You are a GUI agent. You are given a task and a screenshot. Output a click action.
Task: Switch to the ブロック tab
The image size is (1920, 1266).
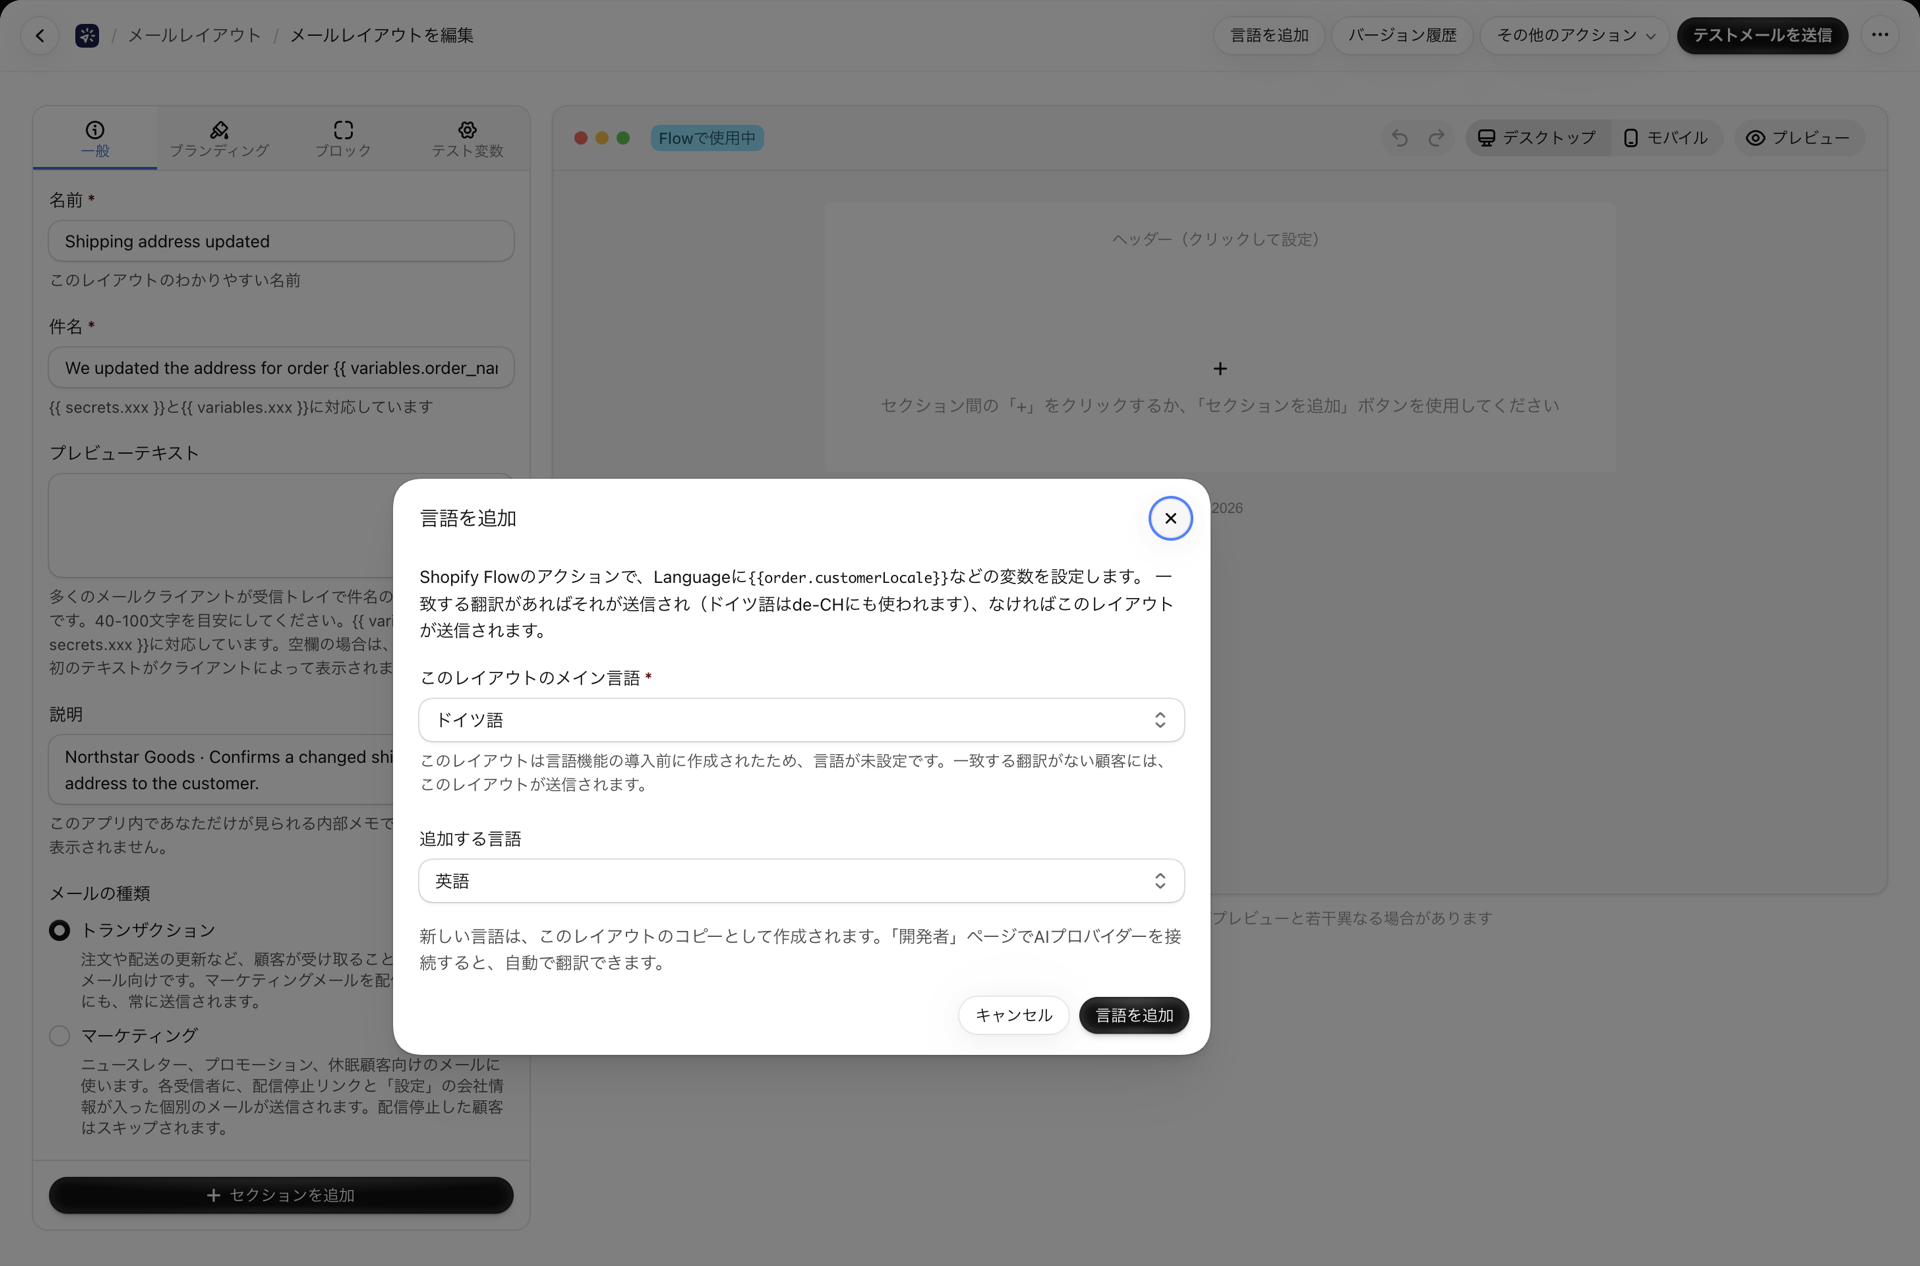coord(343,139)
